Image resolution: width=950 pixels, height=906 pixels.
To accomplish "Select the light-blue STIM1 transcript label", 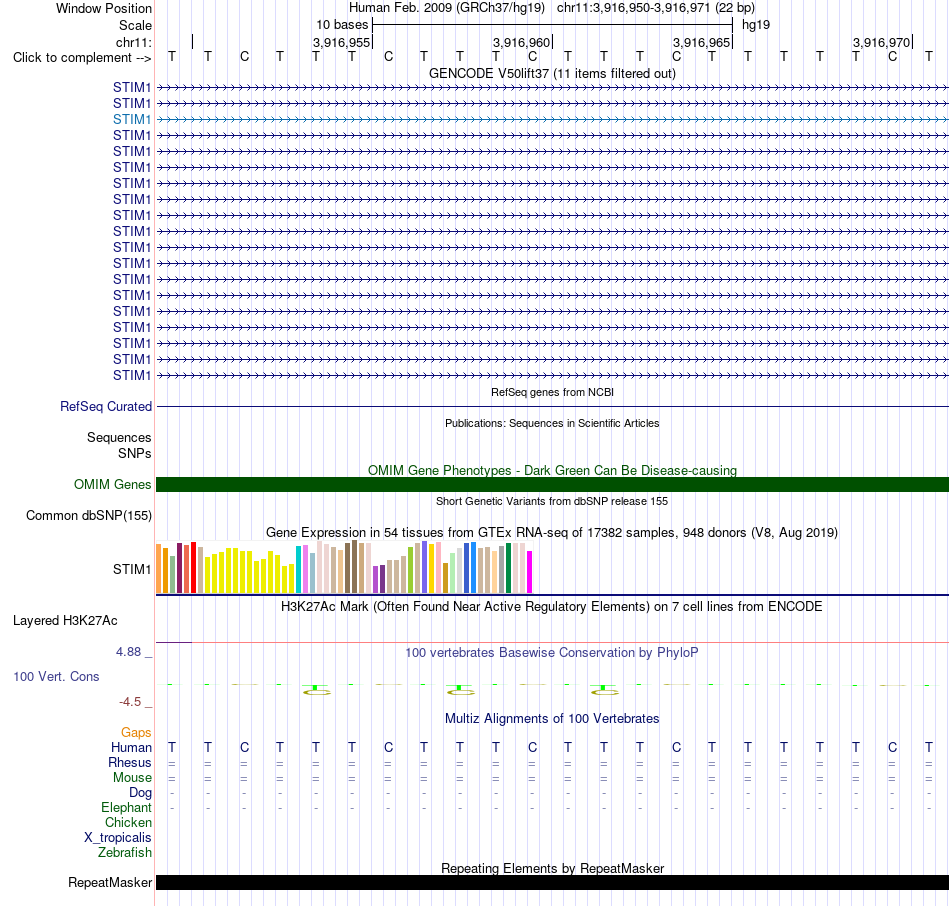I will pyautogui.click(x=131, y=119).
